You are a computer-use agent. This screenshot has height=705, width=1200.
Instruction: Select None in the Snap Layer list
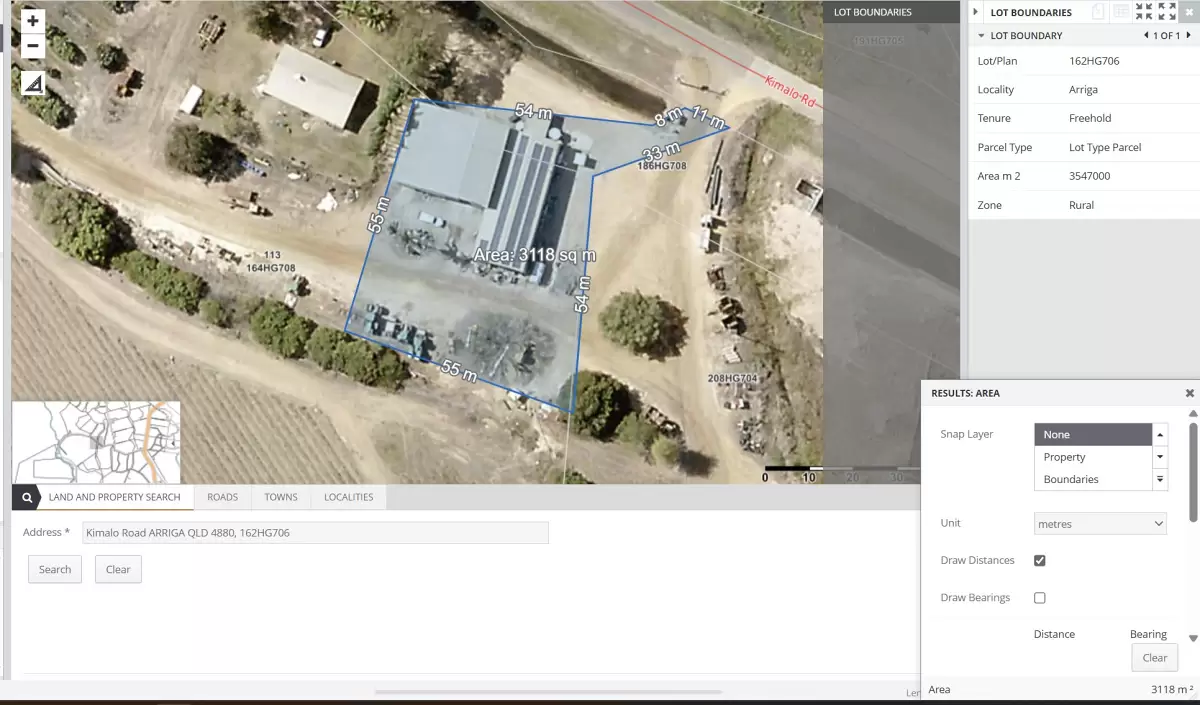point(1093,434)
